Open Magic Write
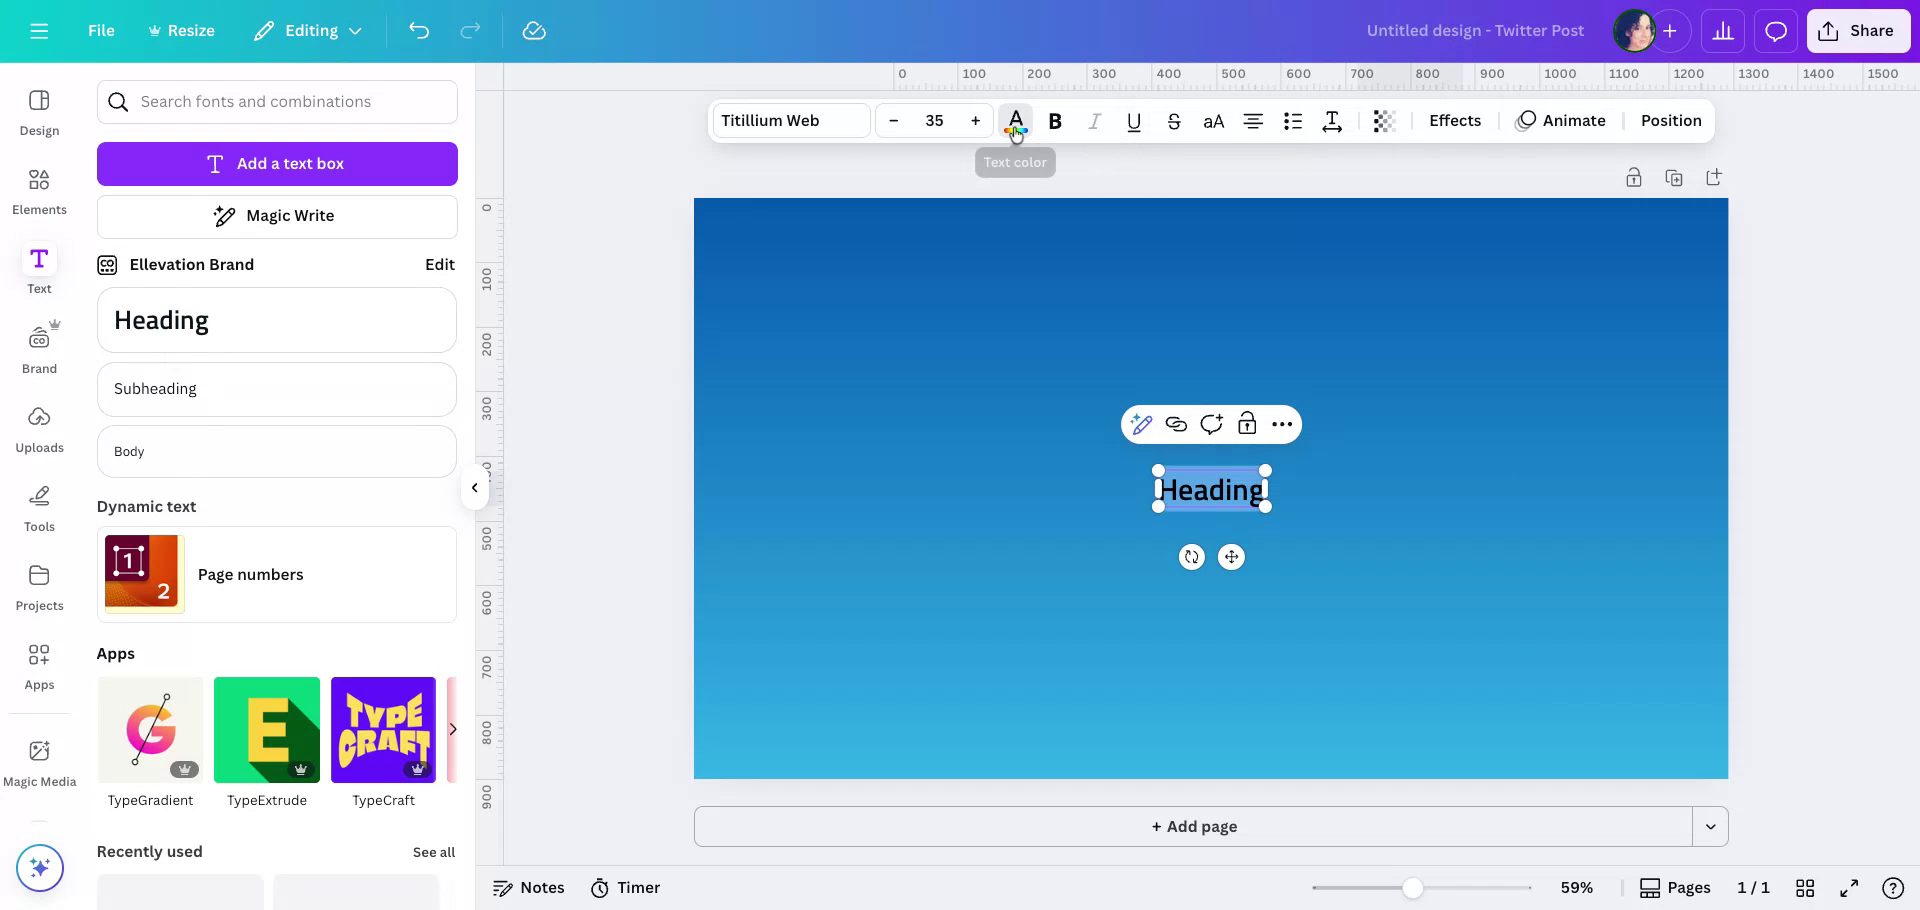The image size is (1920, 910). pos(277,216)
